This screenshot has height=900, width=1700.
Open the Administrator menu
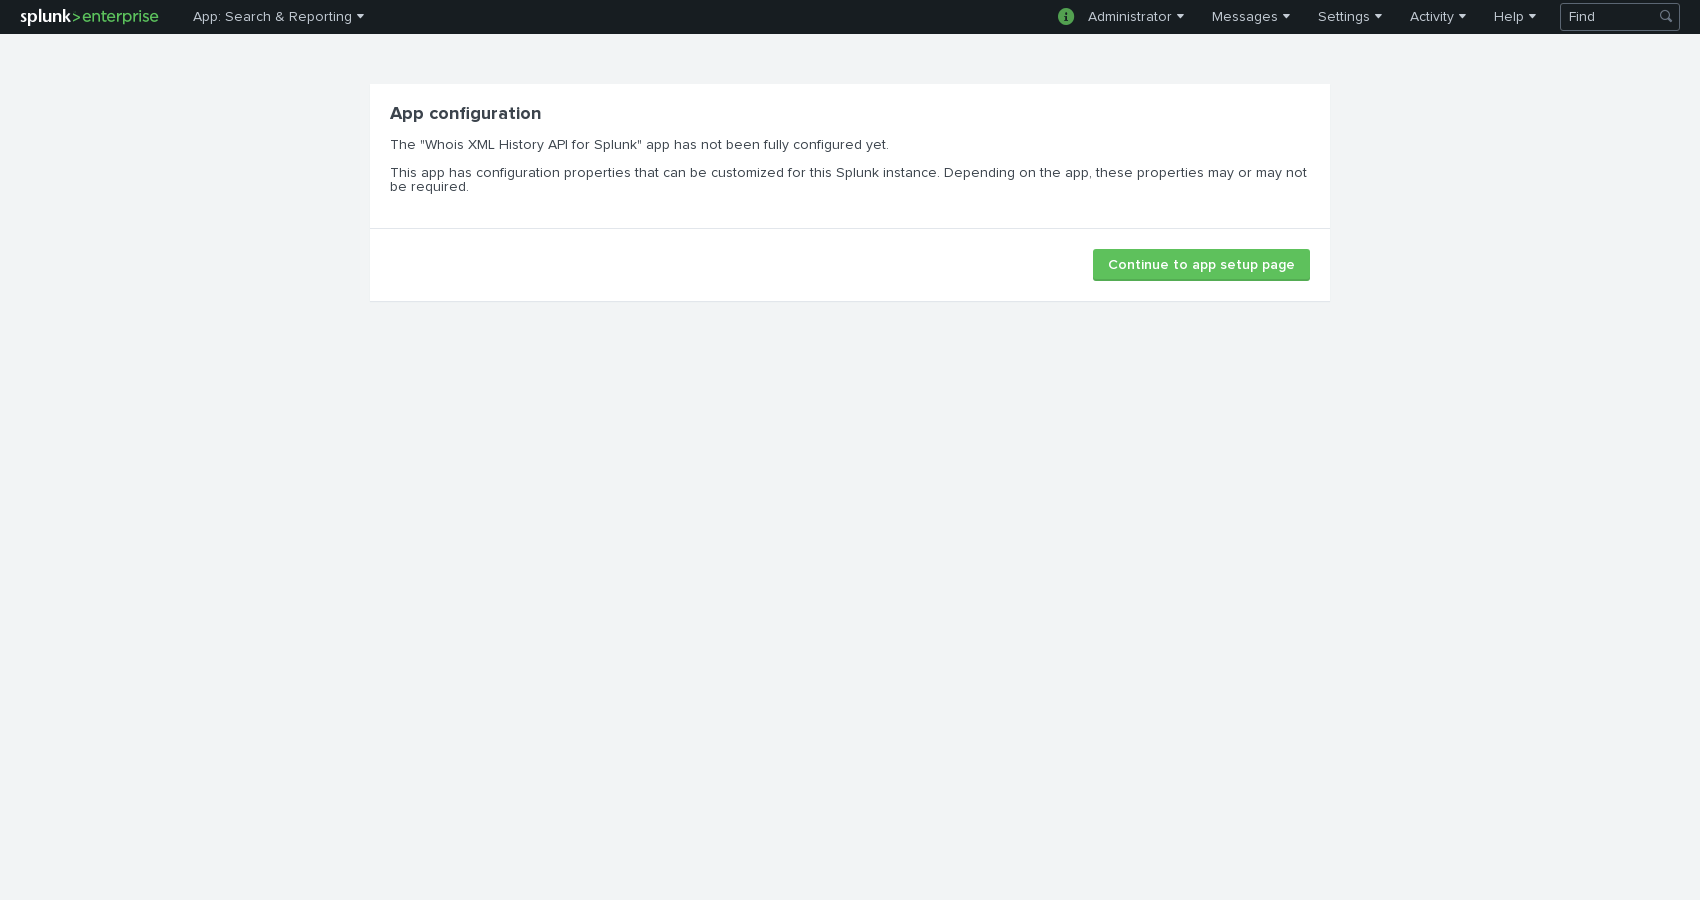[x=1136, y=17]
